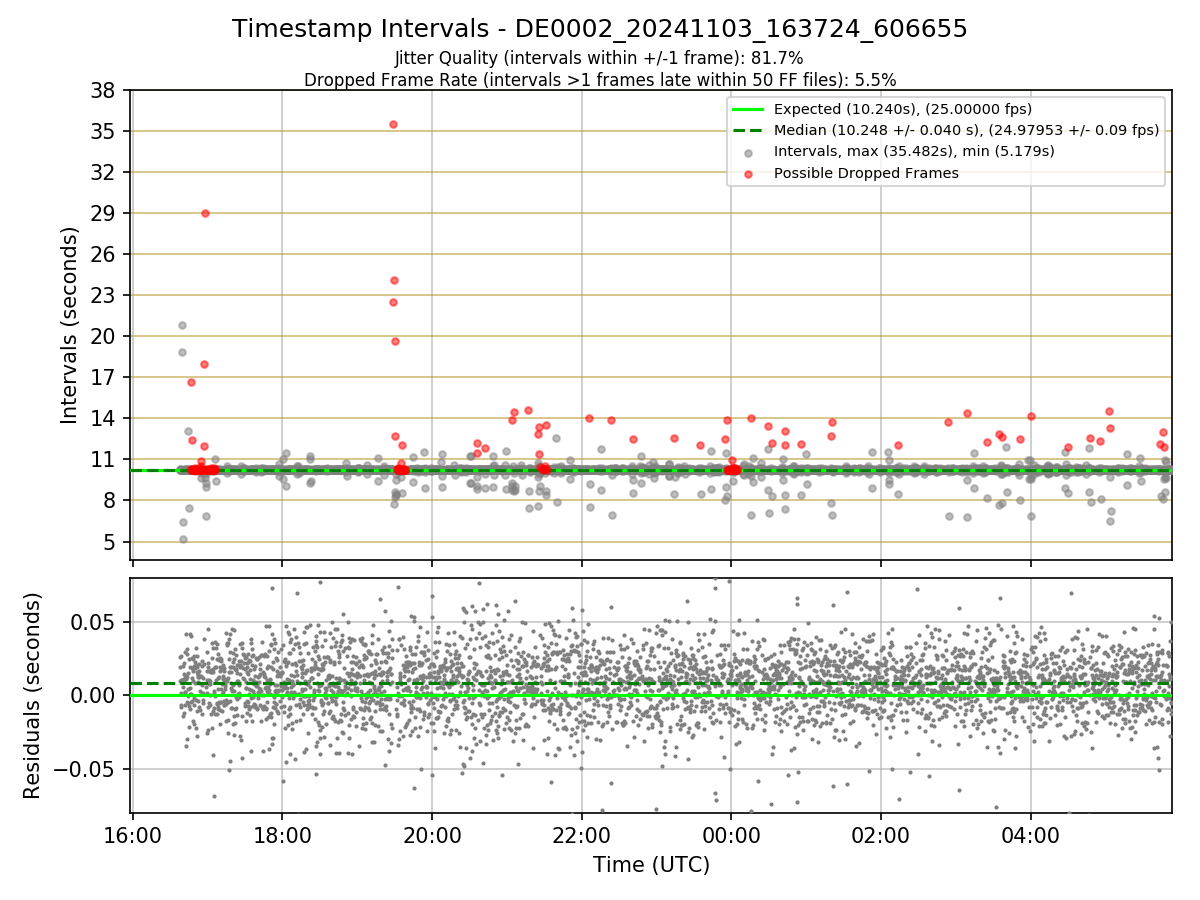1200x900 pixels.
Task: Click the highest red outlier point near 35.5 seconds
Action: point(393,124)
